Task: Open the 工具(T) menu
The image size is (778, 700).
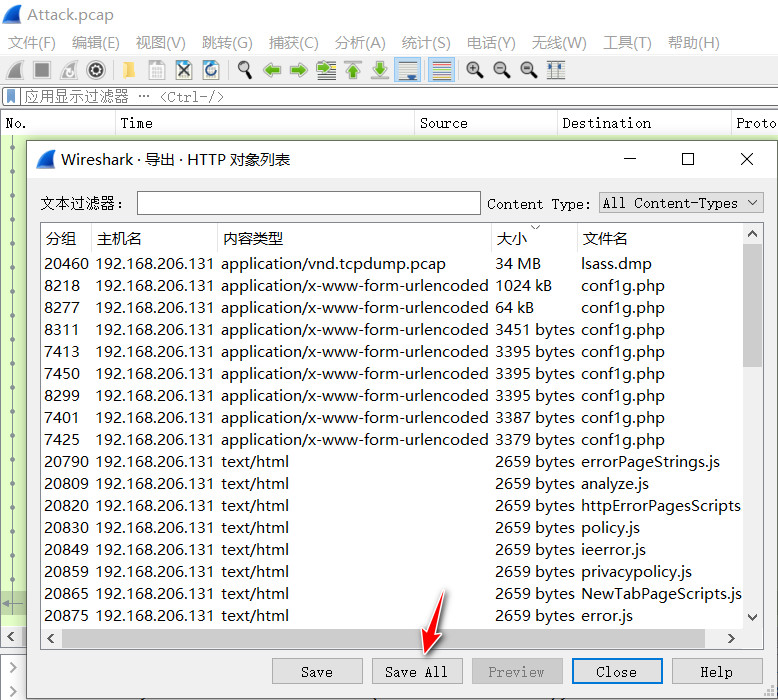Action: (627, 43)
